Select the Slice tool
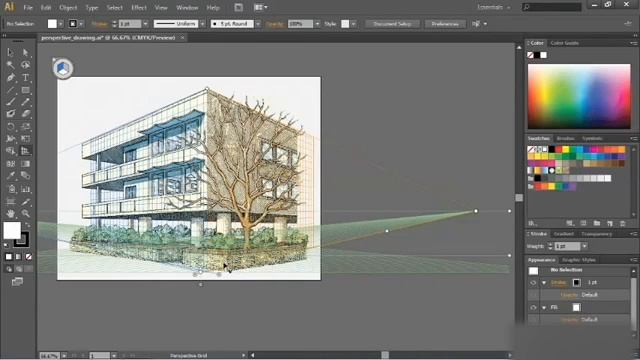Viewport: 640px width, 360px height. coord(25,202)
